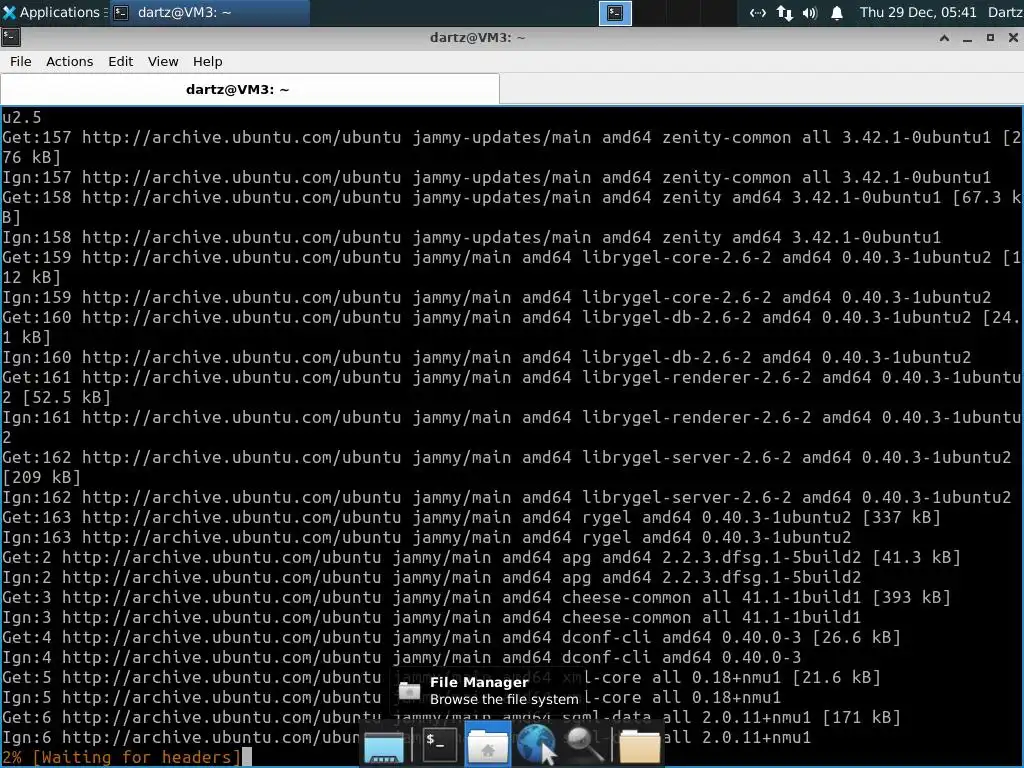Click the 'u2.5' line at top
The image size is (1024, 768).
[22, 118]
